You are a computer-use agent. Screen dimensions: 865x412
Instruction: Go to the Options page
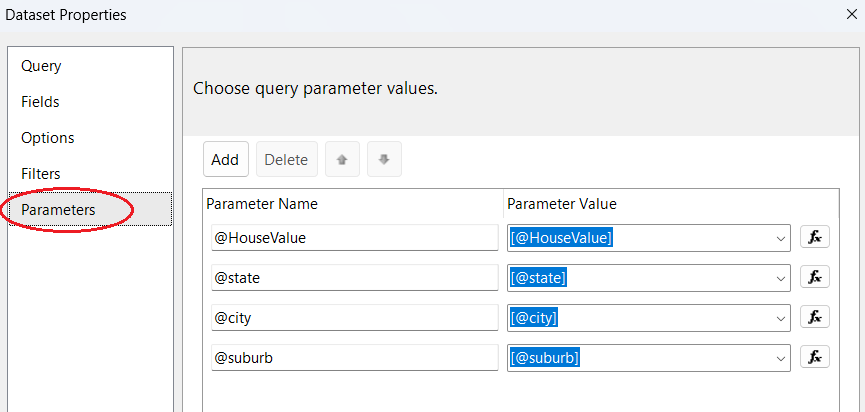(x=47, y=138)
